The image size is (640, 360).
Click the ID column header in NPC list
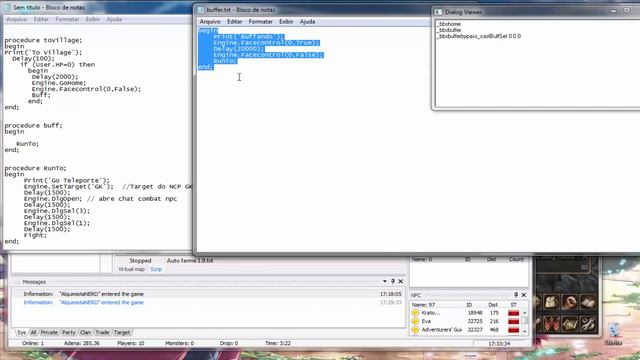[x=469, y=305]
